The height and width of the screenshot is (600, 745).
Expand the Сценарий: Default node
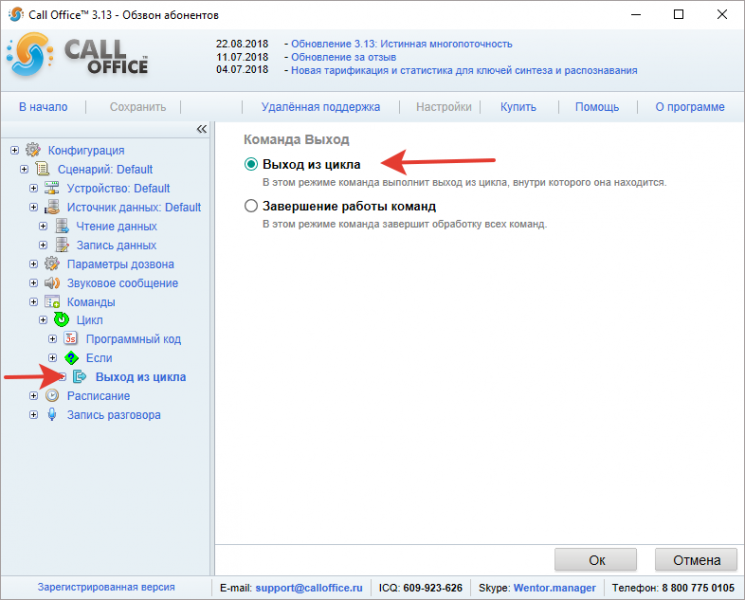[x=24, y=169]
